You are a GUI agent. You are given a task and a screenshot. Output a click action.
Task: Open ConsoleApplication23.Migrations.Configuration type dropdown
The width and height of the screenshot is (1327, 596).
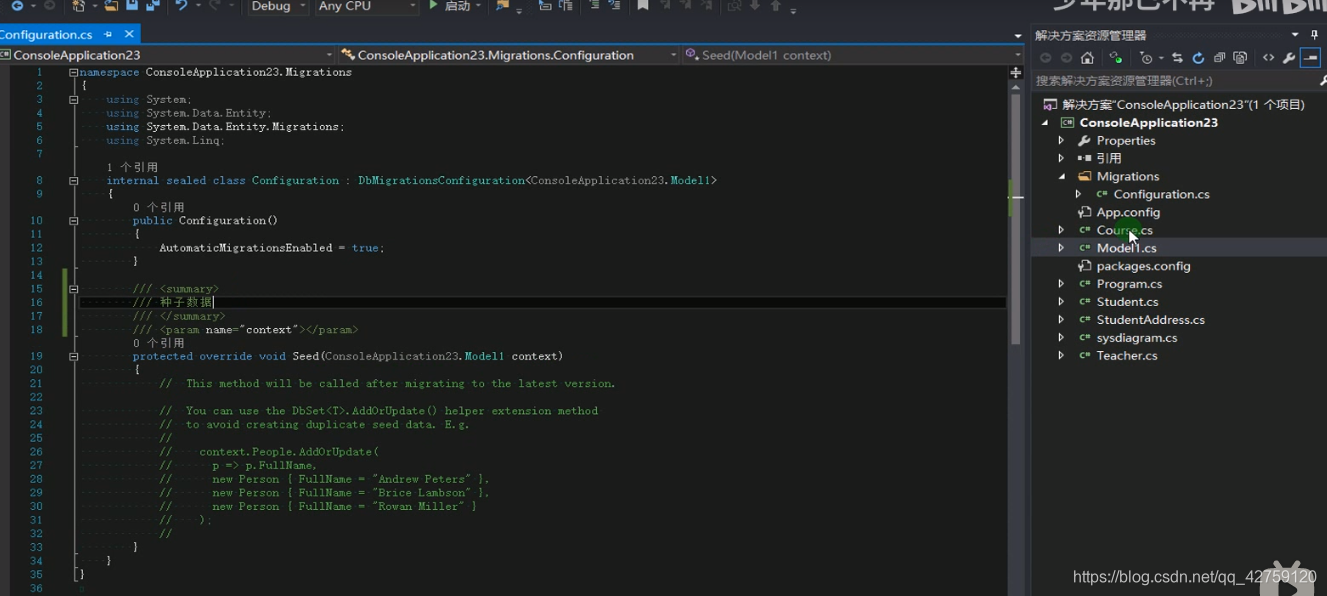pos(508,55)
